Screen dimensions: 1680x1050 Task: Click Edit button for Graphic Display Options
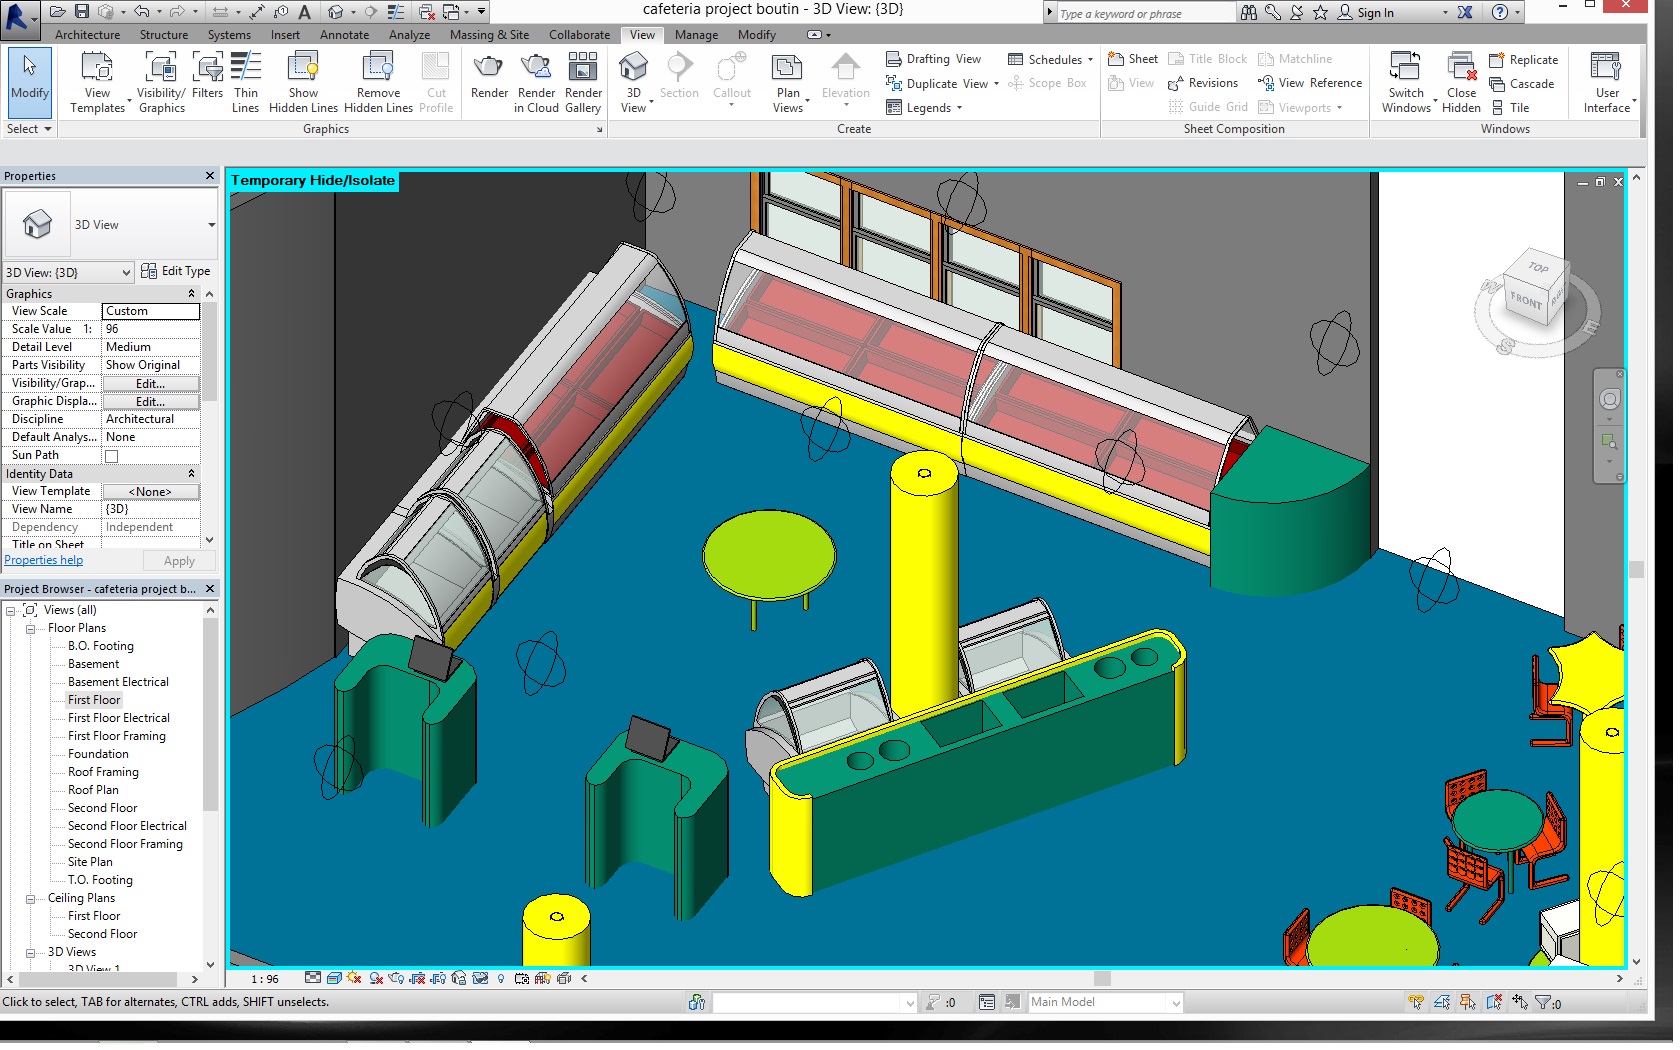coord(151,402)
